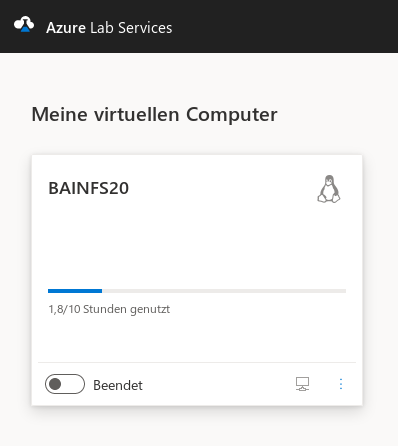Click the Linux penguin OS icon
The height and width of the screenshot is (446, 398).
(329, 189)
